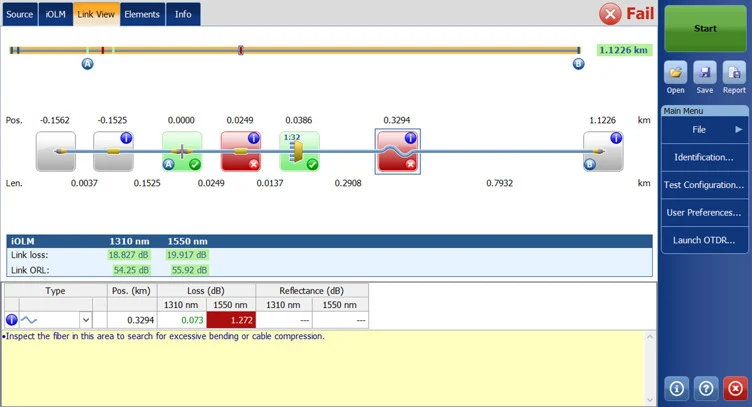Switch to the Elements tab
This screenshot has height=407, width=752.
(x=142, y=14)
